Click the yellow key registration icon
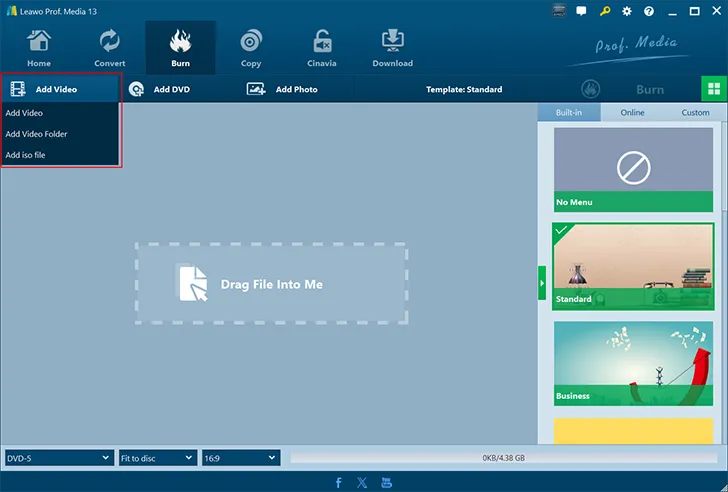The width and height of the screenshot is (728, 492). pos(606,11)
